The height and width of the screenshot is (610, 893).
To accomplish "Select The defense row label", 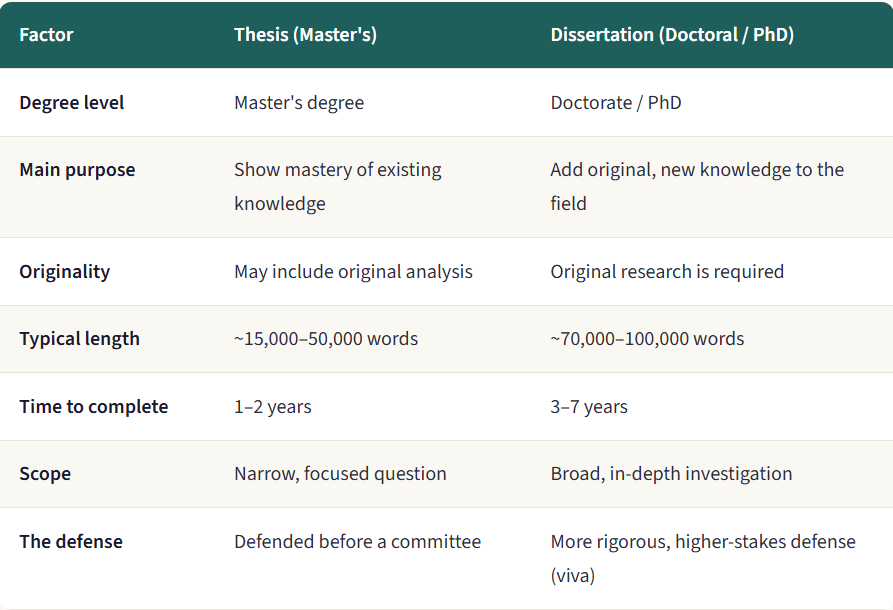I will tap(71, 542).
